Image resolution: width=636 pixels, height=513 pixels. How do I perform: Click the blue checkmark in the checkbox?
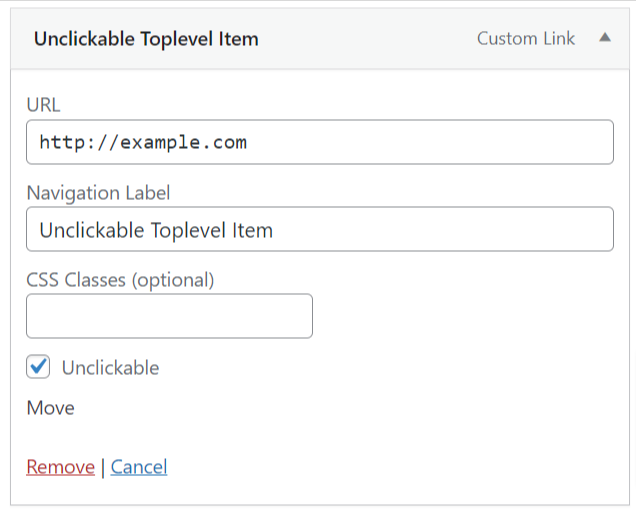click(38, 367)
